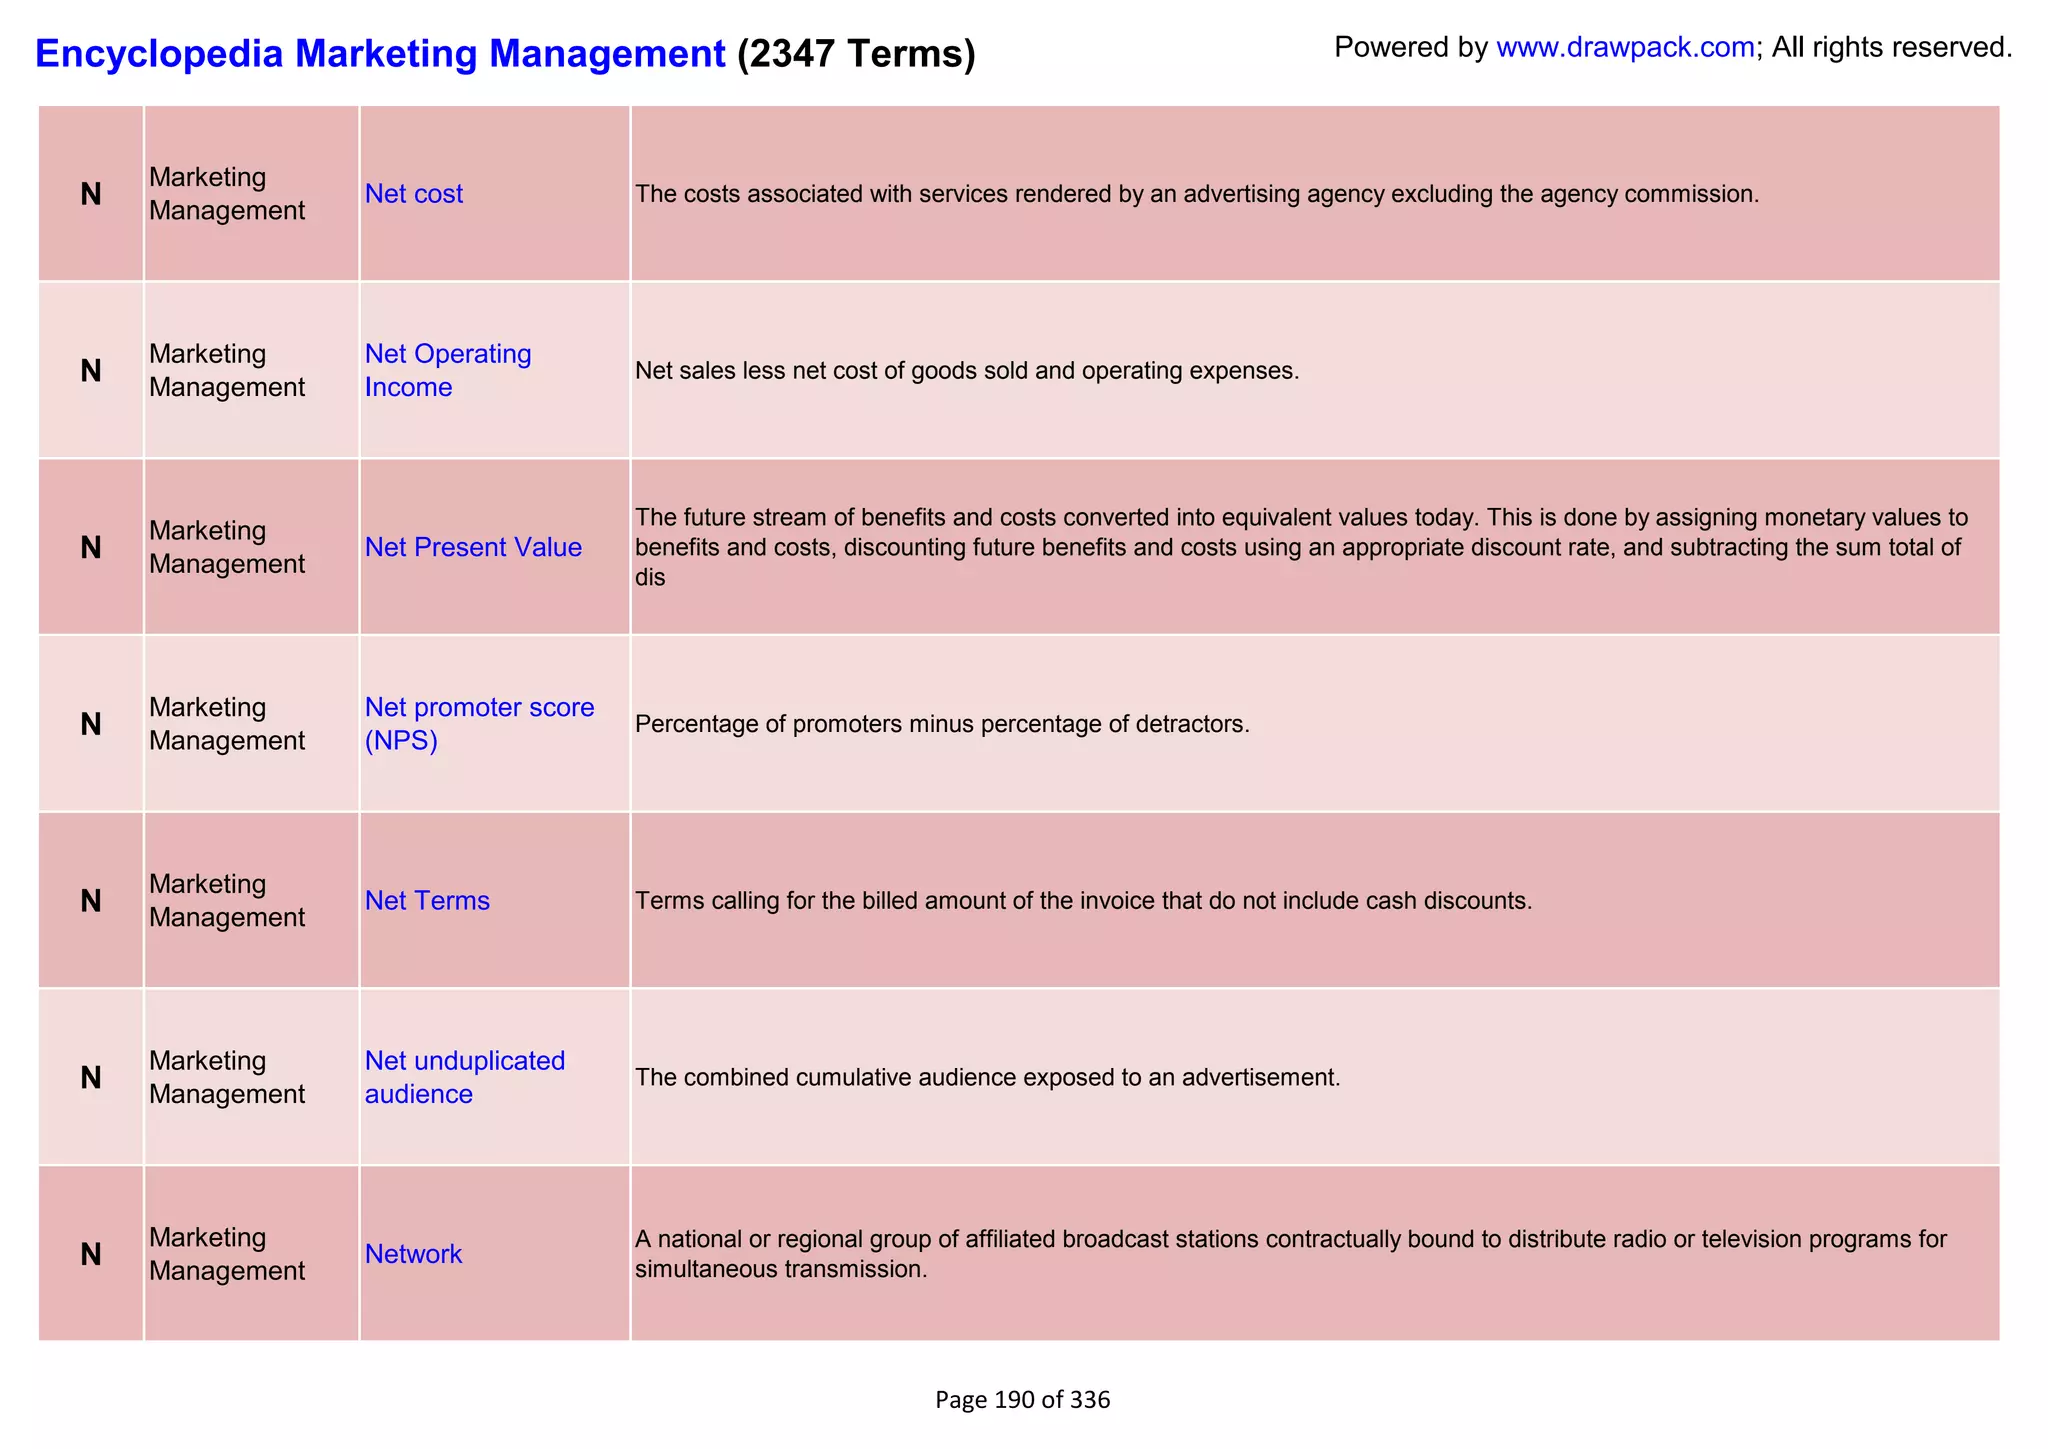Select the Net Terms definition text
This screenshot has width=2048, height=1449.
coord(1084,901)
